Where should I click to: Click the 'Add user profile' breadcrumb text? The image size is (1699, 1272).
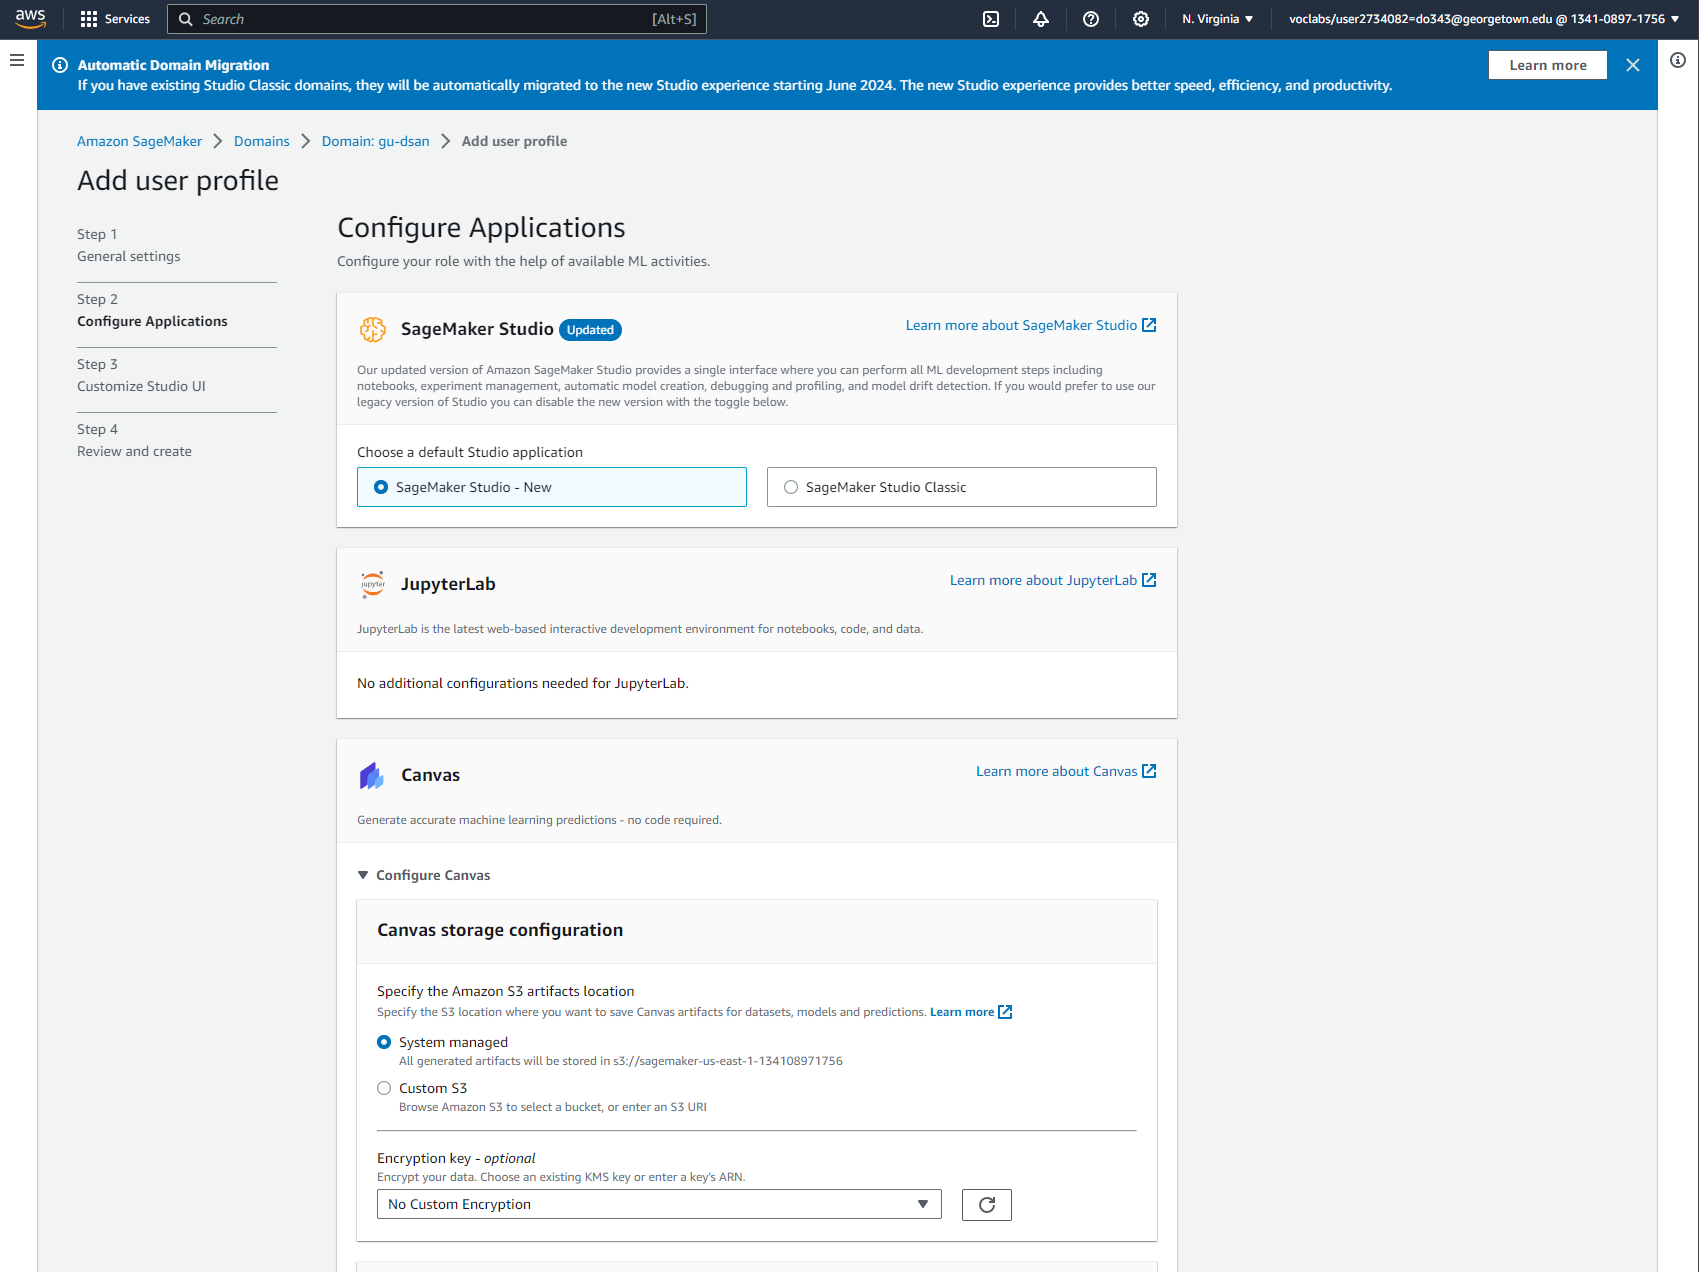514,141
